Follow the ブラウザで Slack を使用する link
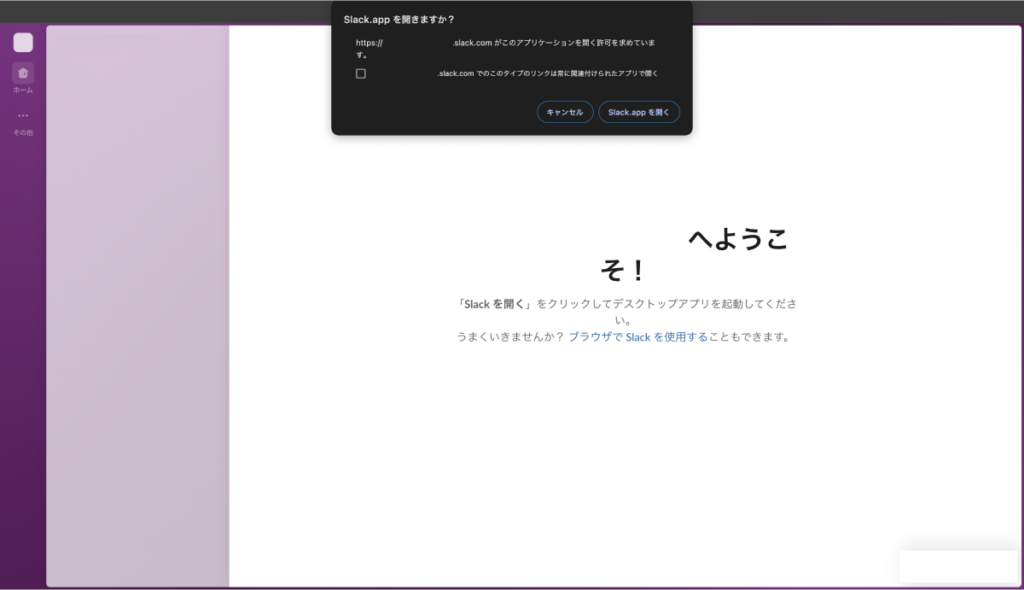Image resolution: width=1024 pixels, height=590 pixels. click(638, 337)
